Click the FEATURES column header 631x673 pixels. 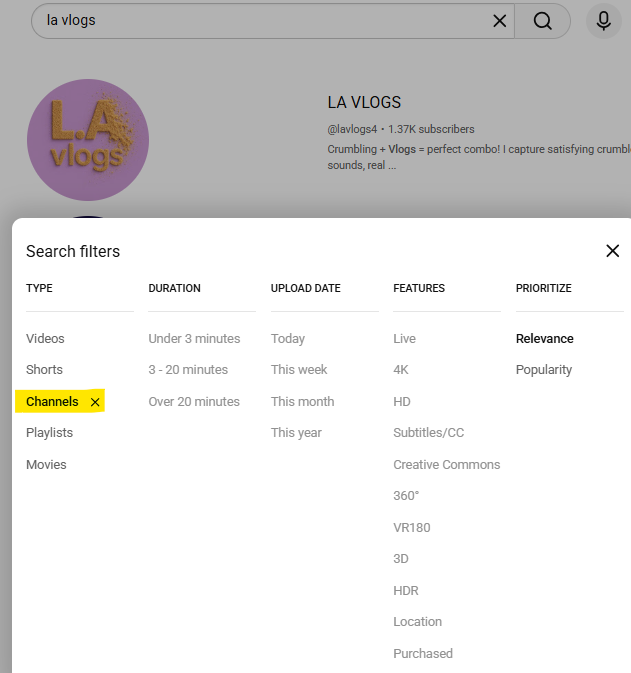point(419,288)
